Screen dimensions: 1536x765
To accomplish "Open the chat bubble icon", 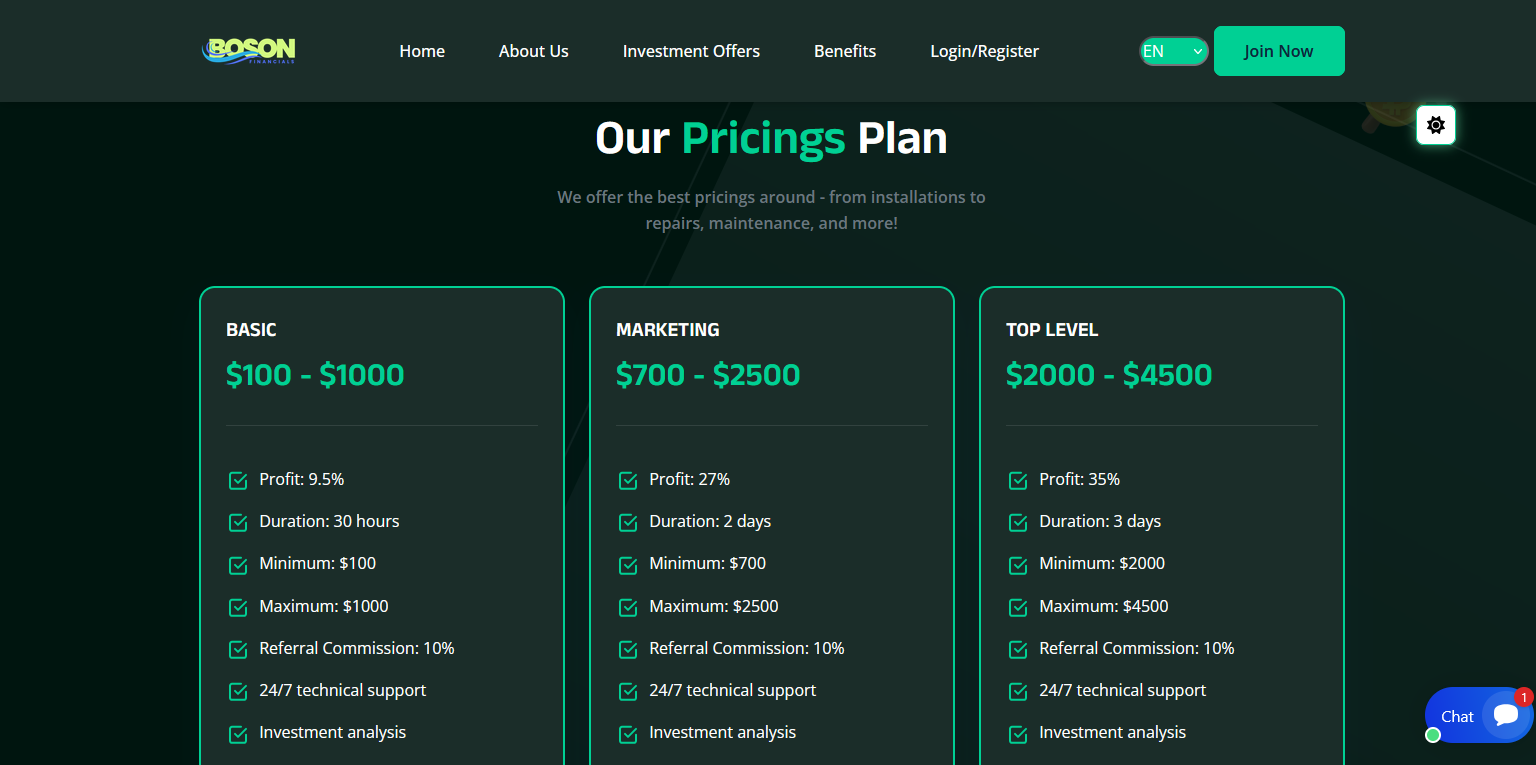I will [1505, 715].
